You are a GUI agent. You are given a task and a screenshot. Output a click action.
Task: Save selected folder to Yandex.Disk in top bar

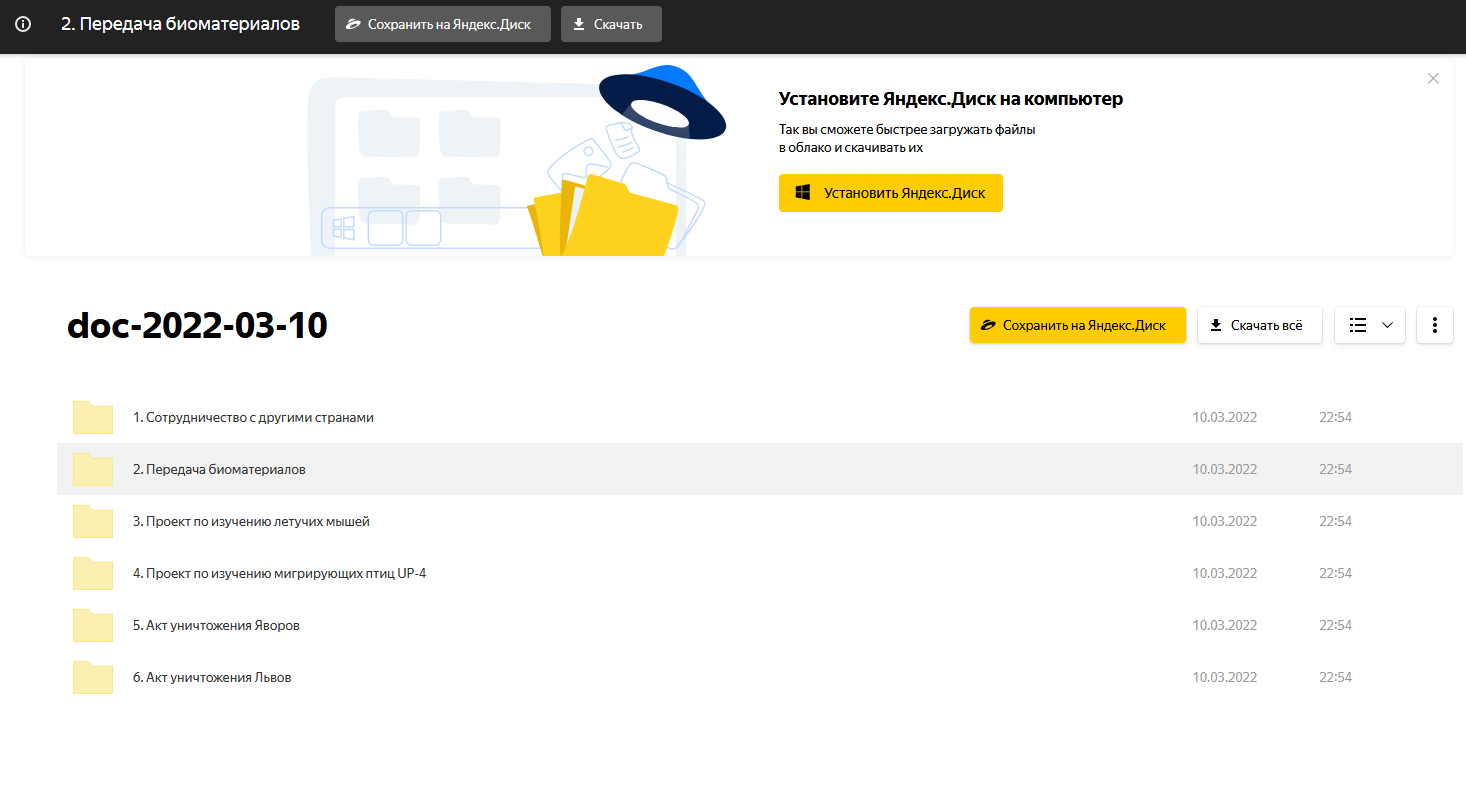(x=443, y=24)
